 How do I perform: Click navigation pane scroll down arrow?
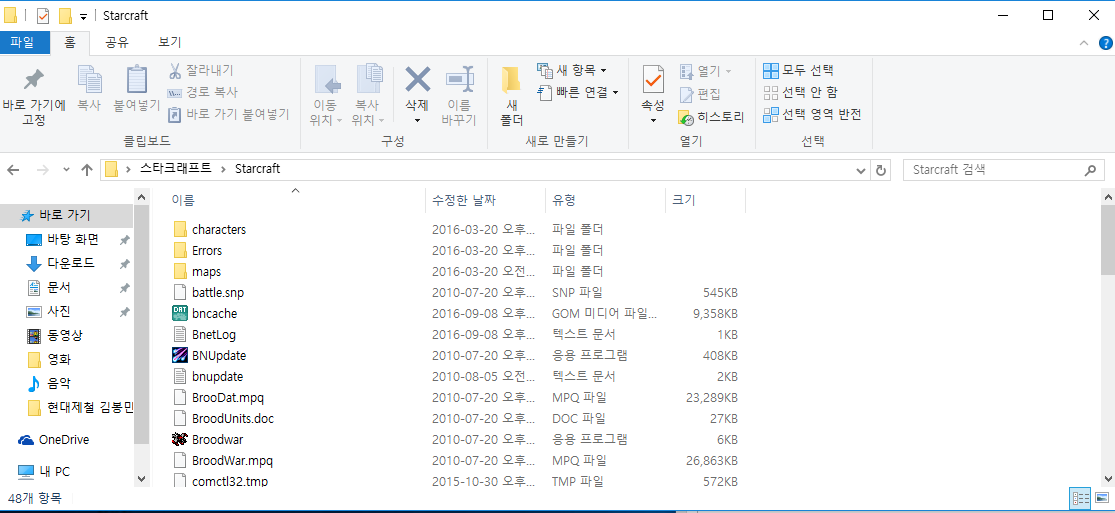(141, 480)
